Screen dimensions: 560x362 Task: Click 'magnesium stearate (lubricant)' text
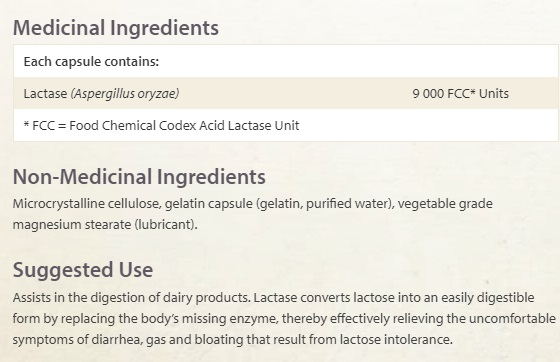click(x=104, y=225)
